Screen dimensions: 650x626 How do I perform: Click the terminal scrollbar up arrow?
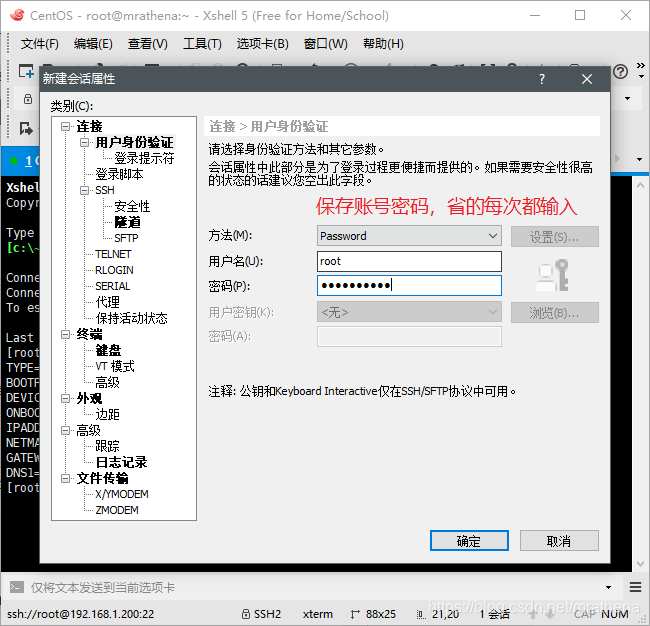640,185
